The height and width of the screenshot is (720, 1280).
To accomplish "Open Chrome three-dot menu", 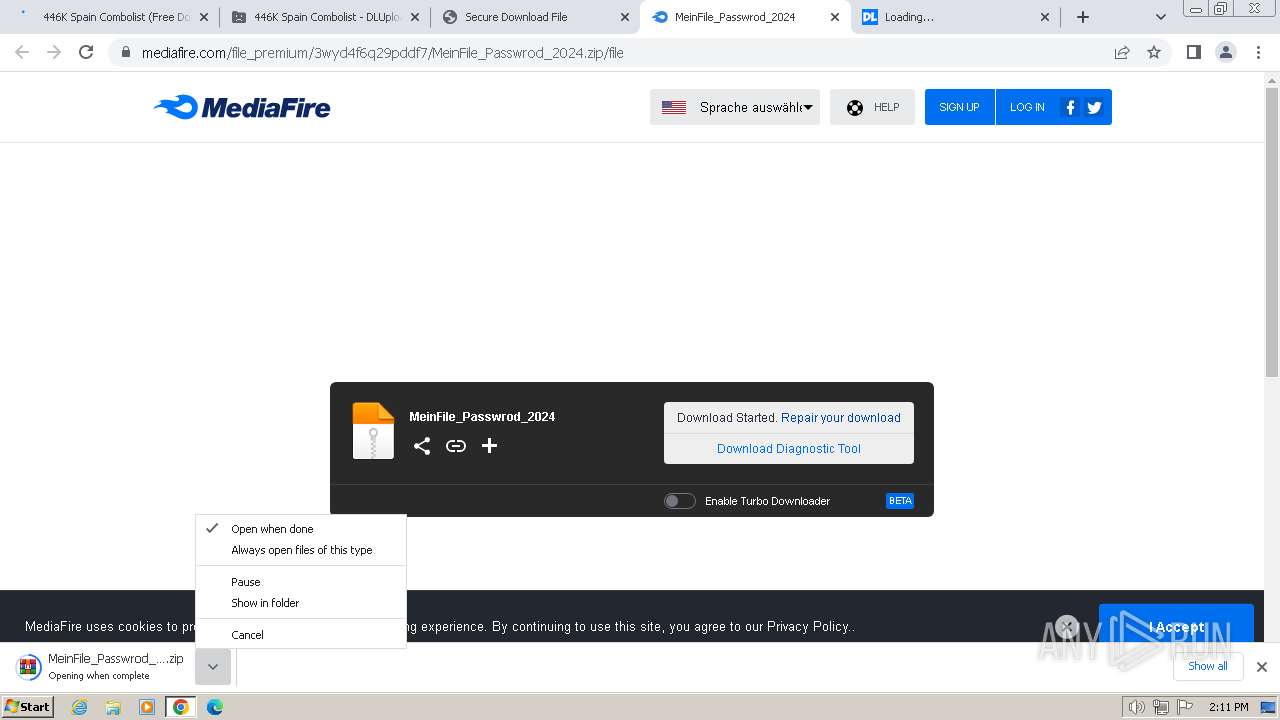I will [x=1257, y=52].
